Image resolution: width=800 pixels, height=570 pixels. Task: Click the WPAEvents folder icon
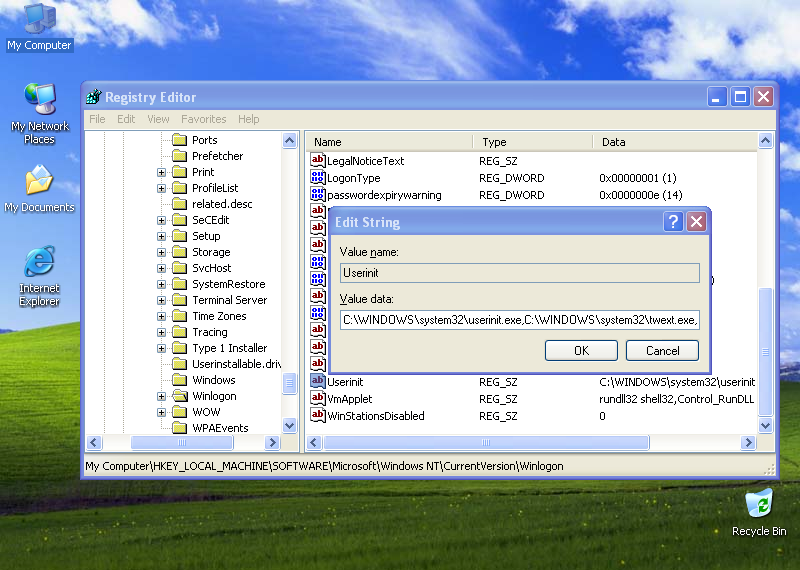(x=180, y=428)
